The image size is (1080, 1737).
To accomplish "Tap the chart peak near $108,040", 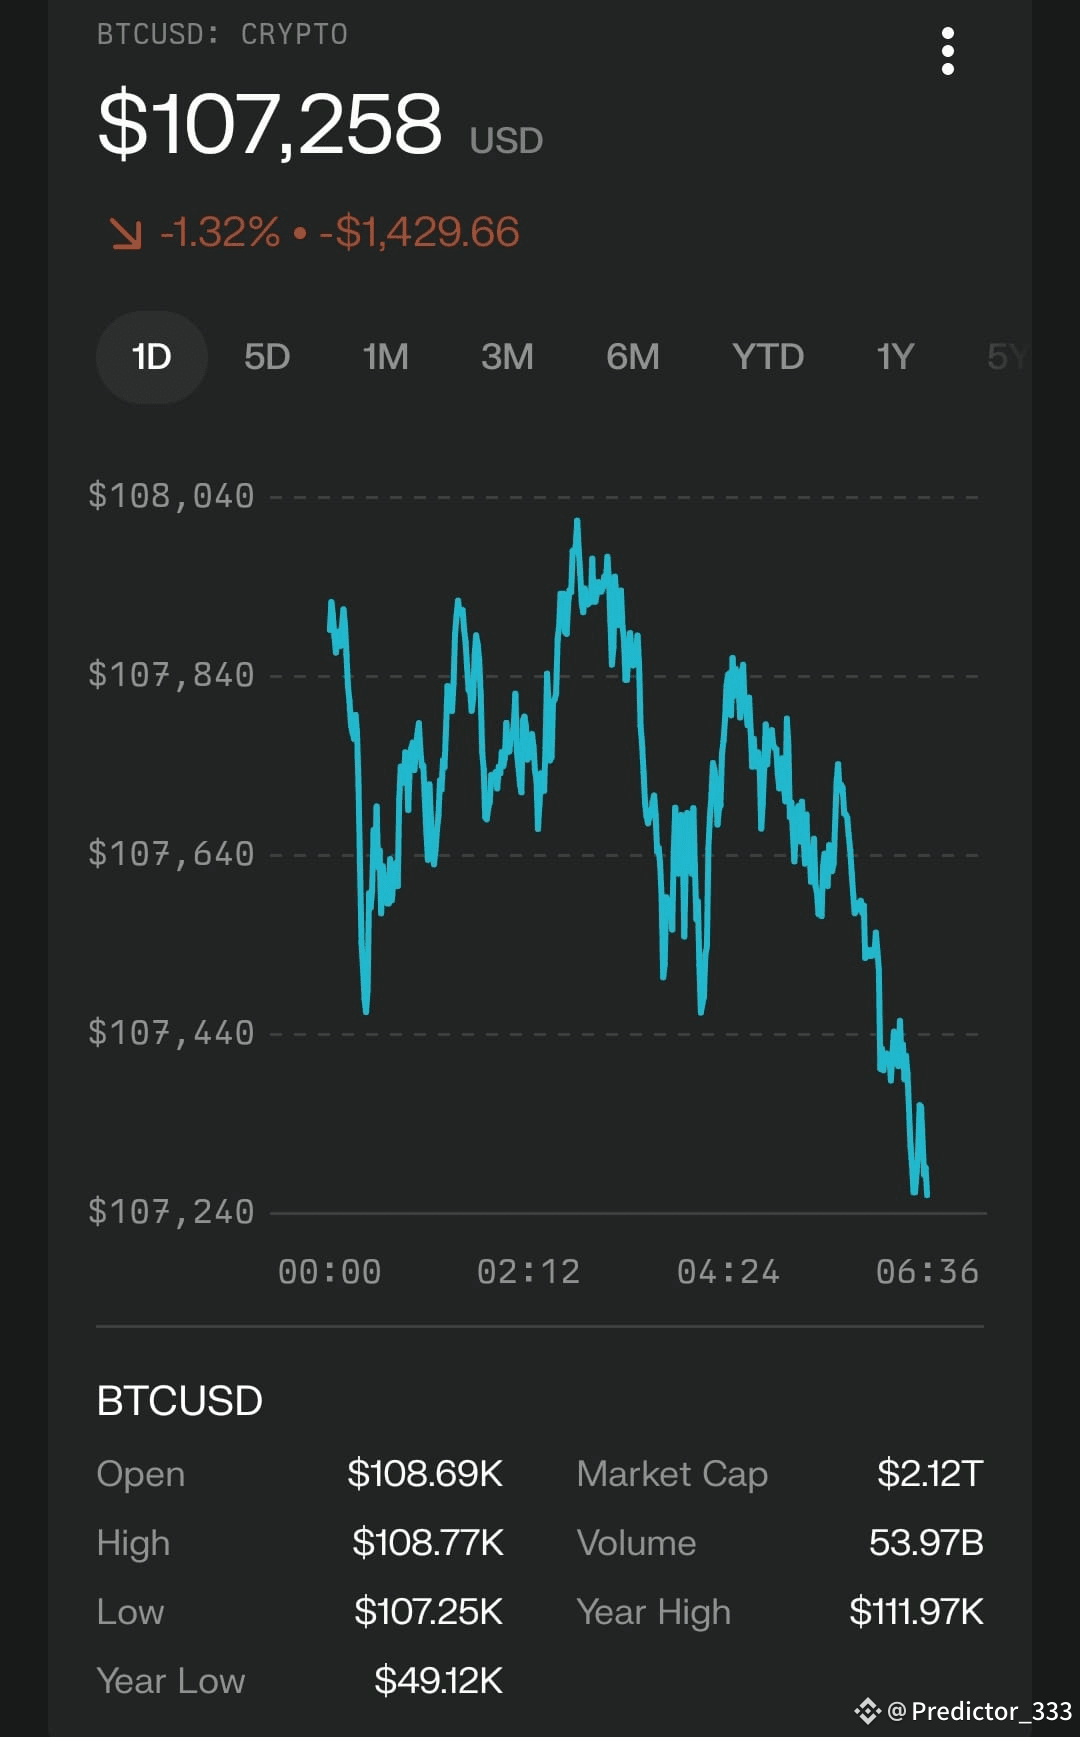I will (577, 521).
